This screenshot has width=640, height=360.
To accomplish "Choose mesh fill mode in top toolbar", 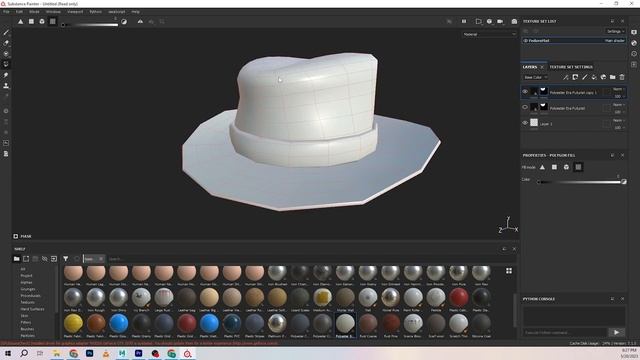I will (42, 21).
